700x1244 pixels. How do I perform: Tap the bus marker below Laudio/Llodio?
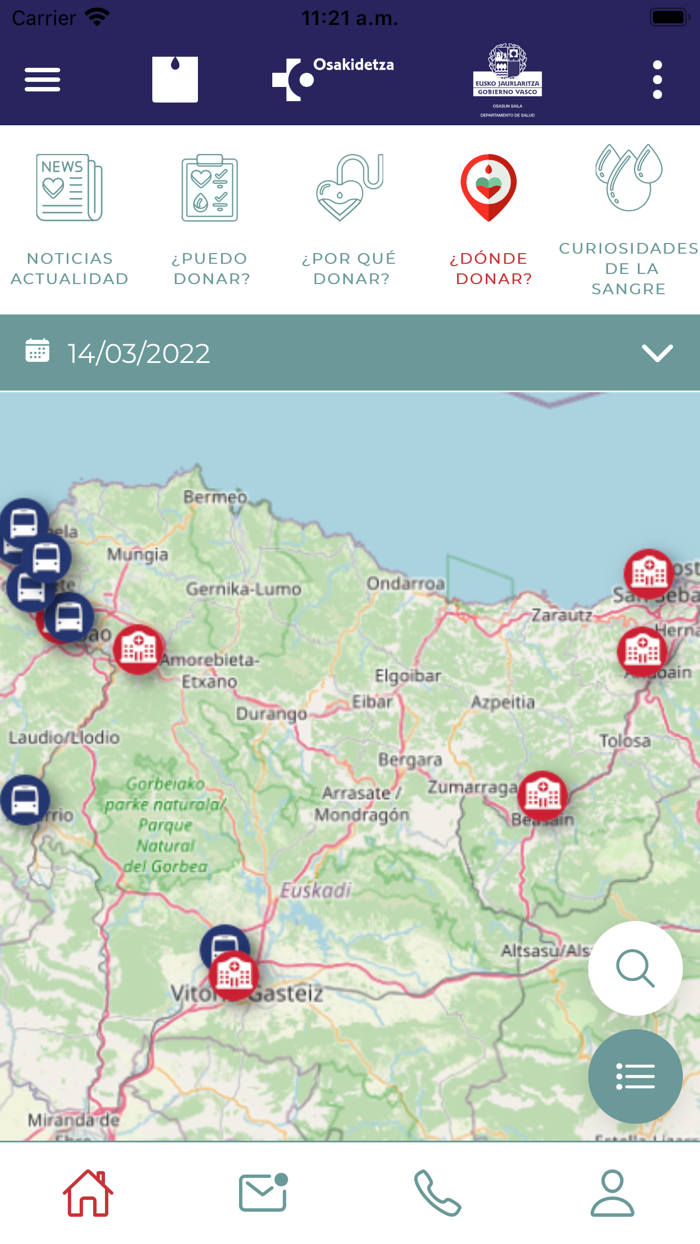point(24,800)
